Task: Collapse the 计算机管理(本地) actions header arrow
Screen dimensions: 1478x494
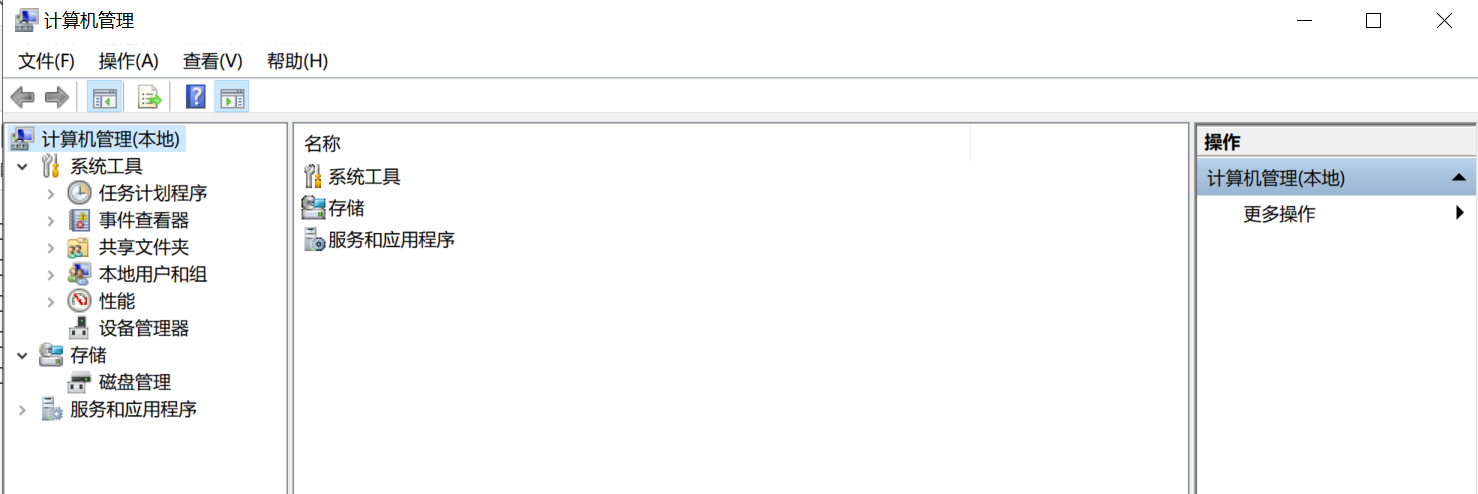Action: [1458, 178]
